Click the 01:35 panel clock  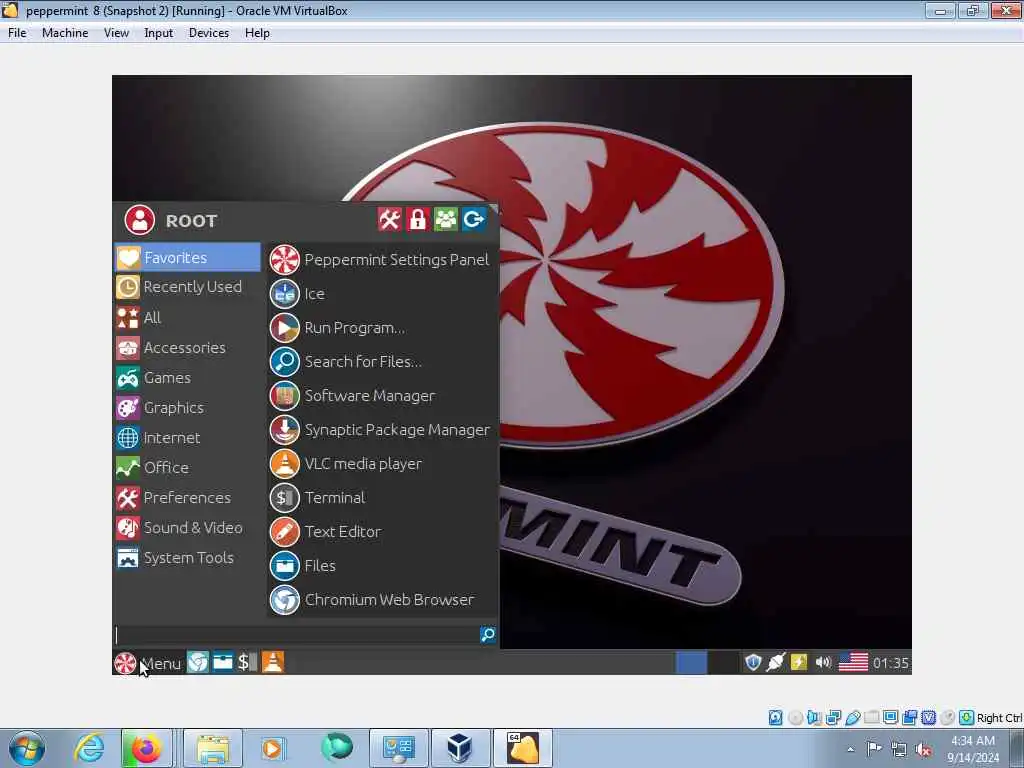pyautogui.click(x=891, y=663)
